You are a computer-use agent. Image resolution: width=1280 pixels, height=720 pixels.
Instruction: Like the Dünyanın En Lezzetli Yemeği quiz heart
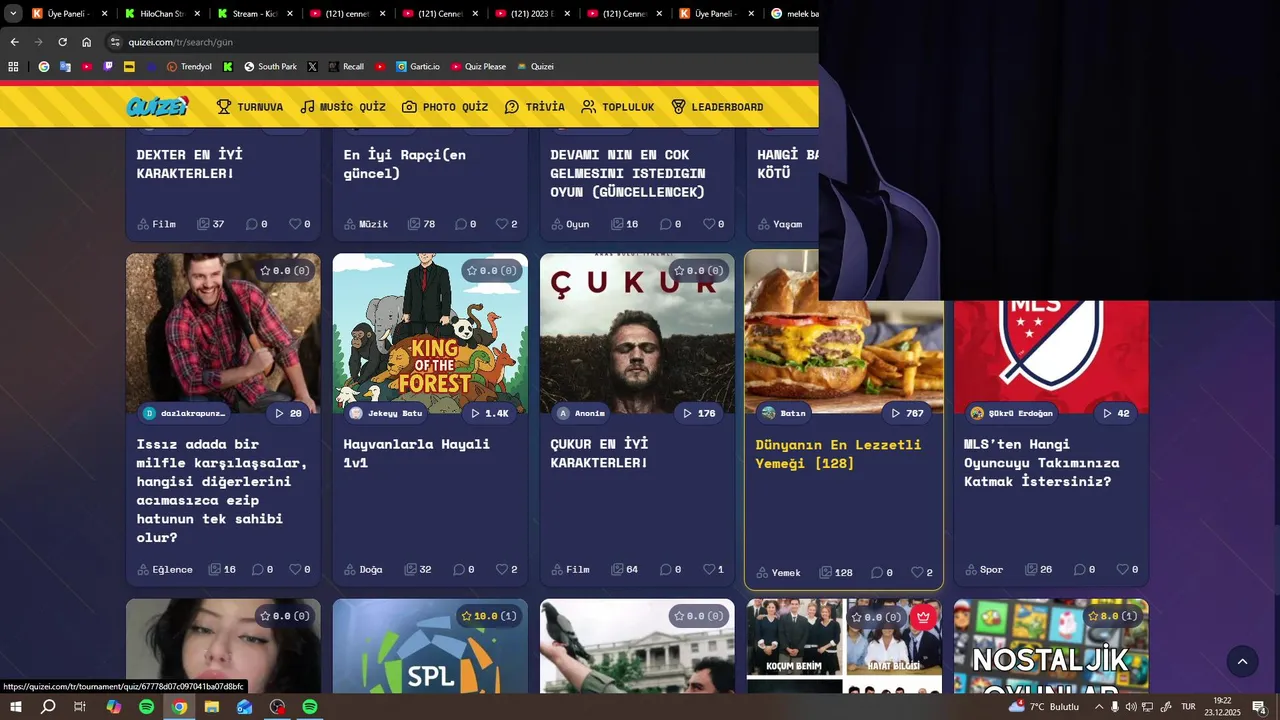tap(917, 572)
